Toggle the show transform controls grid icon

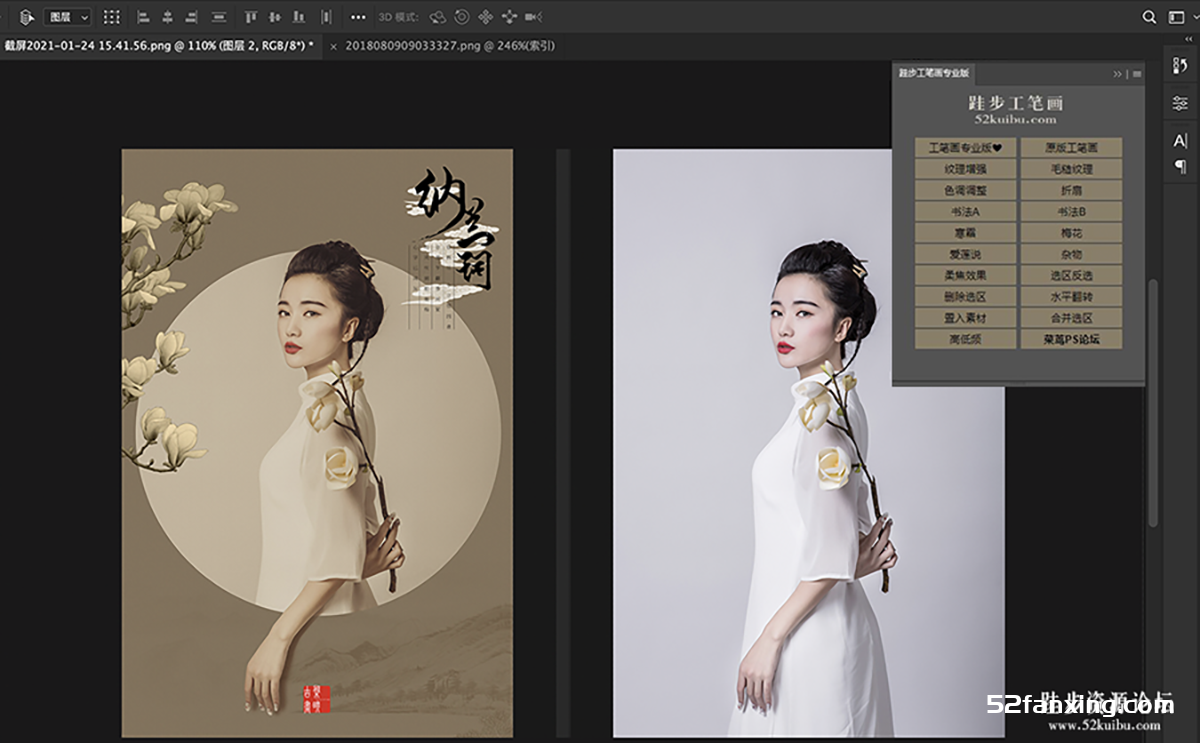click(x=112, y=17)
